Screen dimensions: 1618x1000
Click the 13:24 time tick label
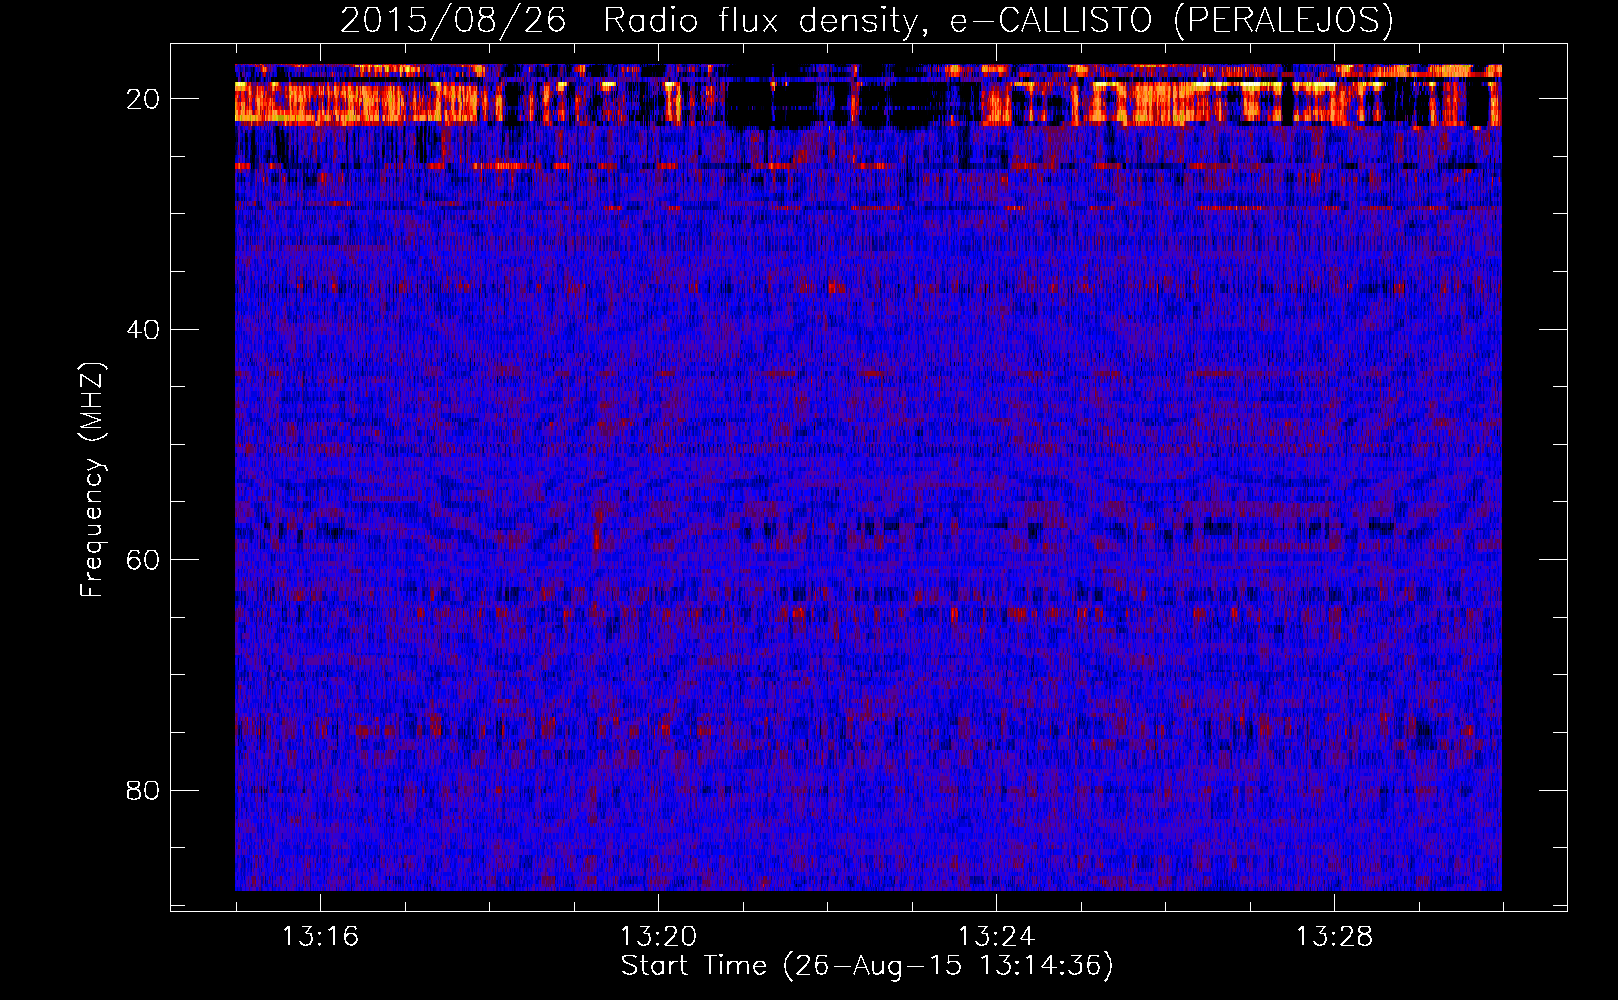pos(996,937)
